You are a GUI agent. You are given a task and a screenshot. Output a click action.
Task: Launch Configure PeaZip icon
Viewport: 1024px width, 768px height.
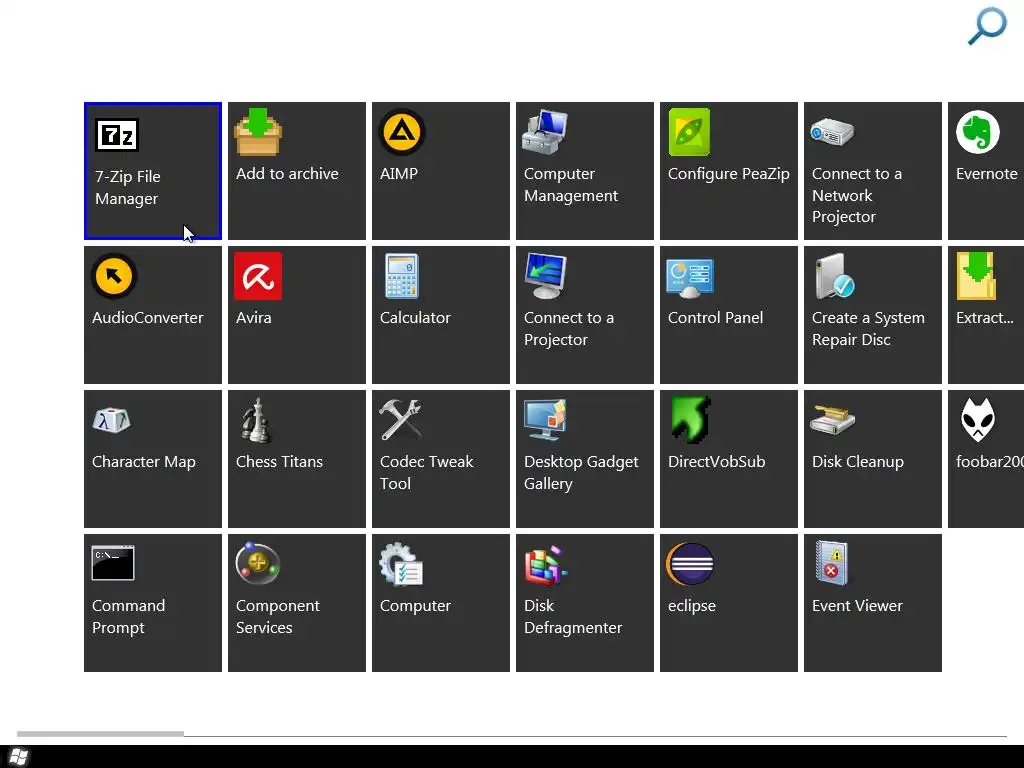689,132
